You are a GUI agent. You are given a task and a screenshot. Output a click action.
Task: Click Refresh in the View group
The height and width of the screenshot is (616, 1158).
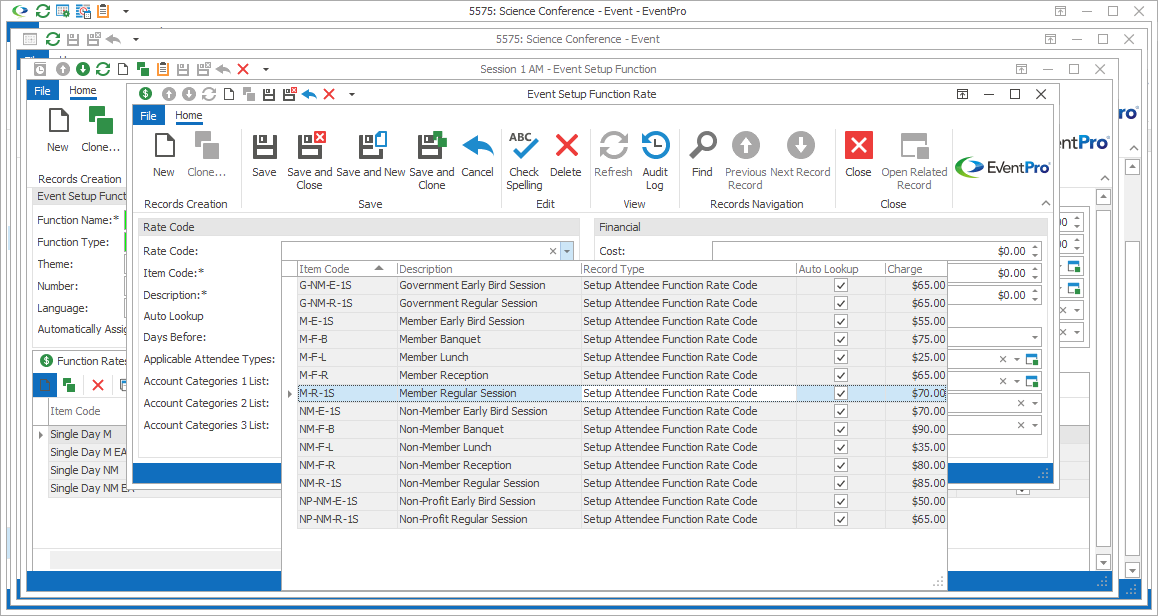point(613,156)
